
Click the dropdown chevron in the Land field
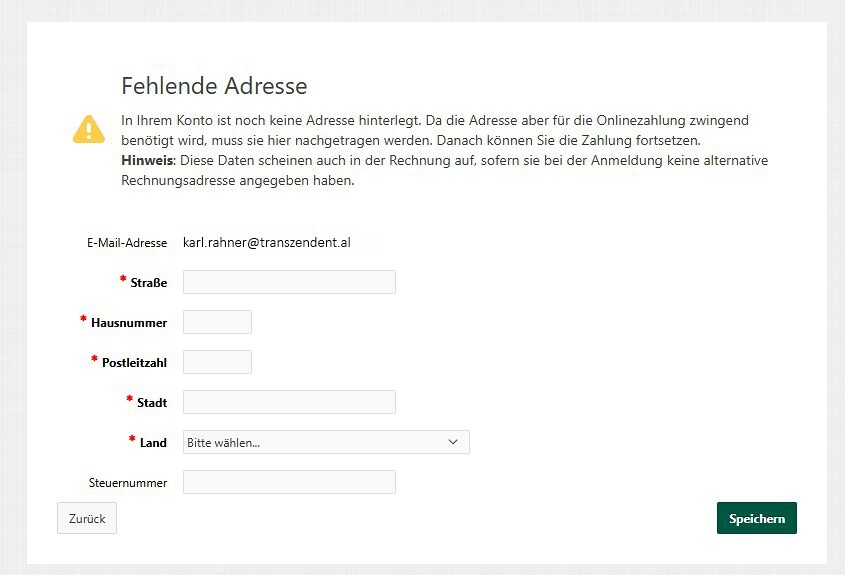pos(453,442)
